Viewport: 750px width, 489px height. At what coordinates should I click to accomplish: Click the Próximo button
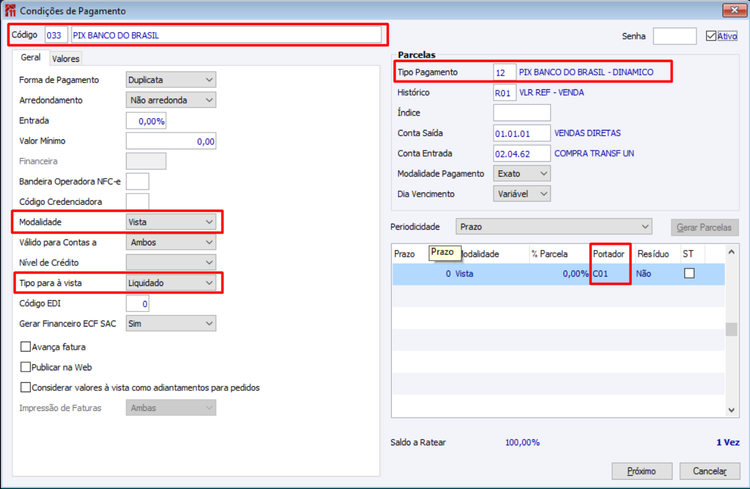(642, 471)
